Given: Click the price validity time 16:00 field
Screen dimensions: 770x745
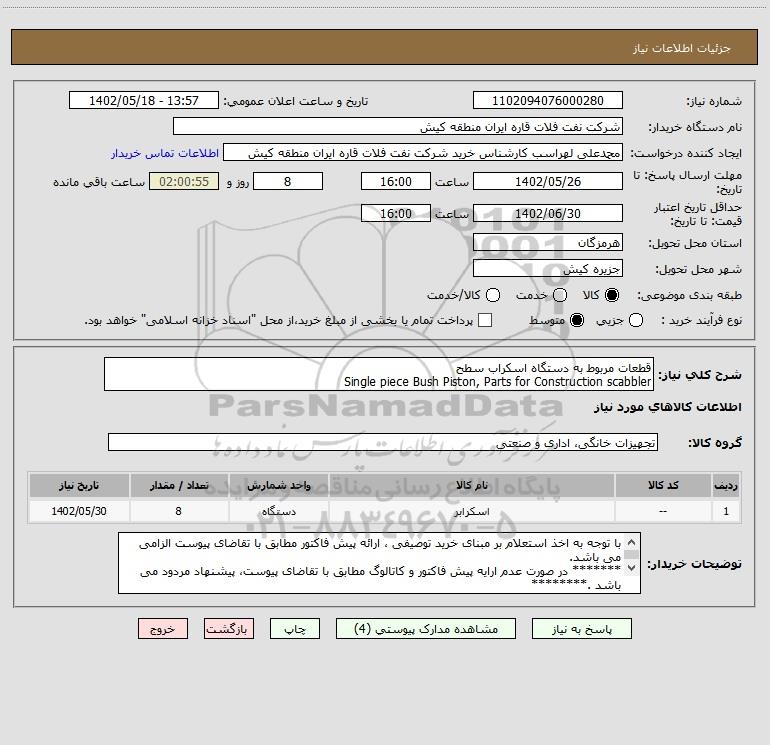Looking at the screenshot, I should (x=396, y=213).
